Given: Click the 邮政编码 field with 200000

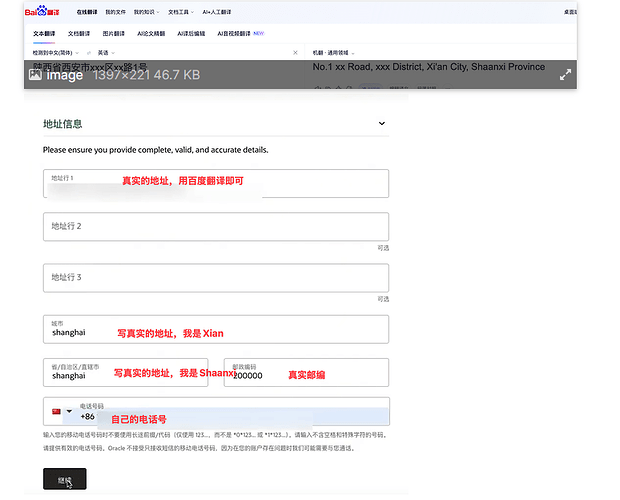Looking at the screenshot, I should click(306, 372).
